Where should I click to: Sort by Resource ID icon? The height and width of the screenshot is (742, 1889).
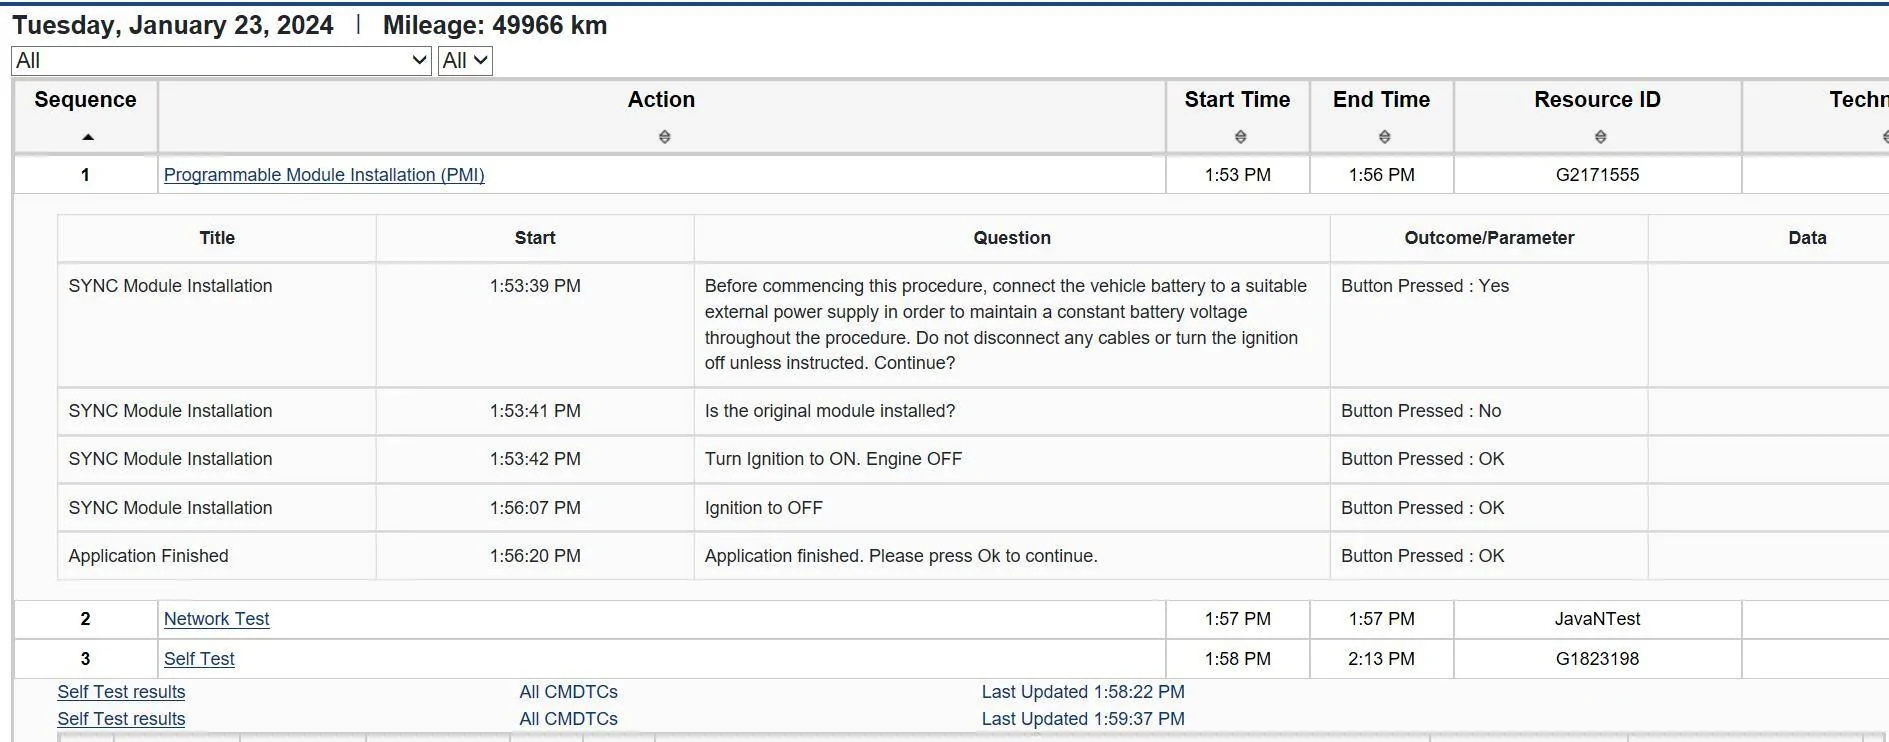click(1600, 137)
